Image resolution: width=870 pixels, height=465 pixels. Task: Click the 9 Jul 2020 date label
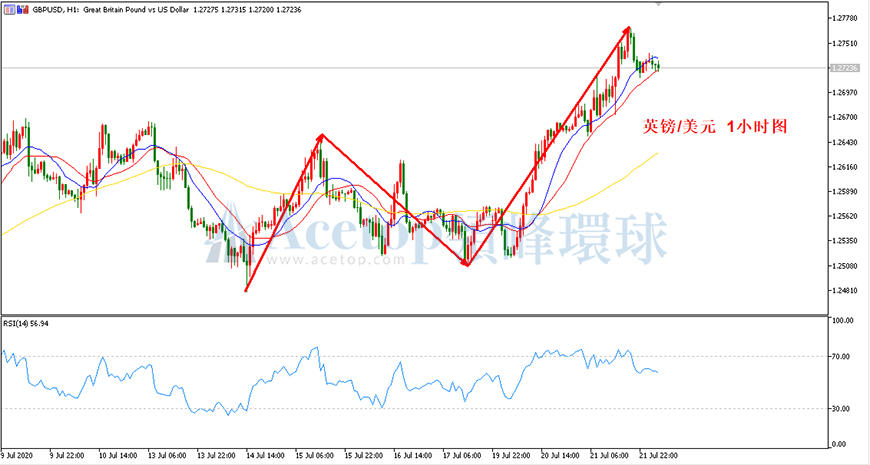click(x=17, y=456)
